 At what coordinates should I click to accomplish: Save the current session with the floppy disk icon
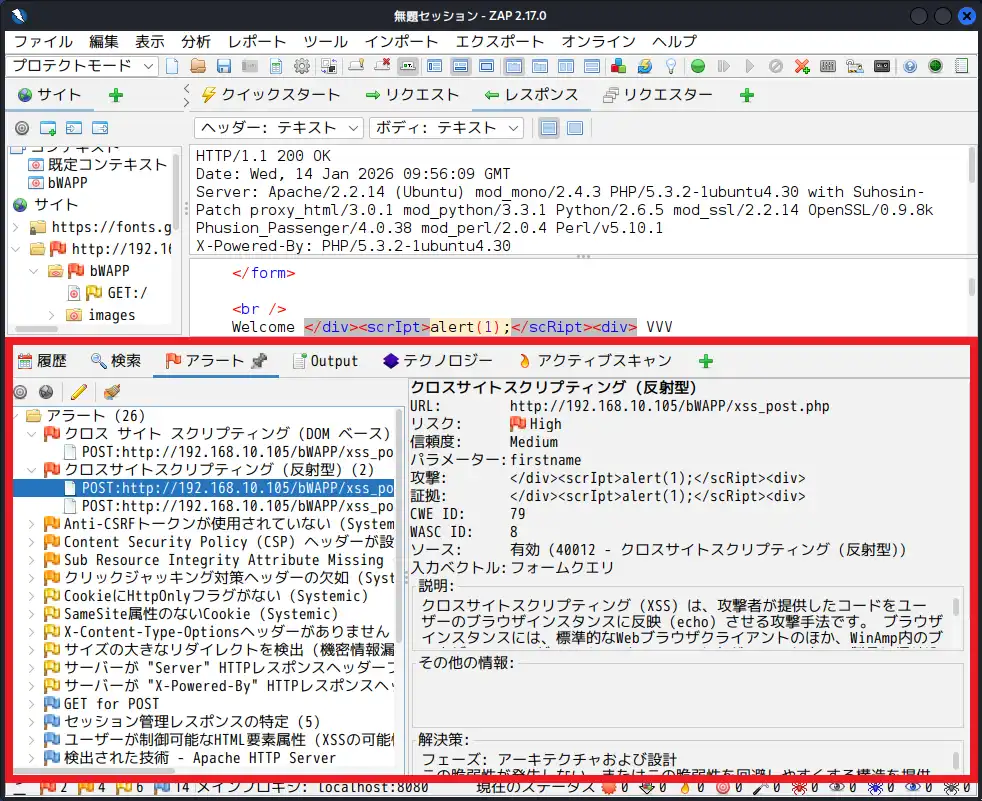226,67
